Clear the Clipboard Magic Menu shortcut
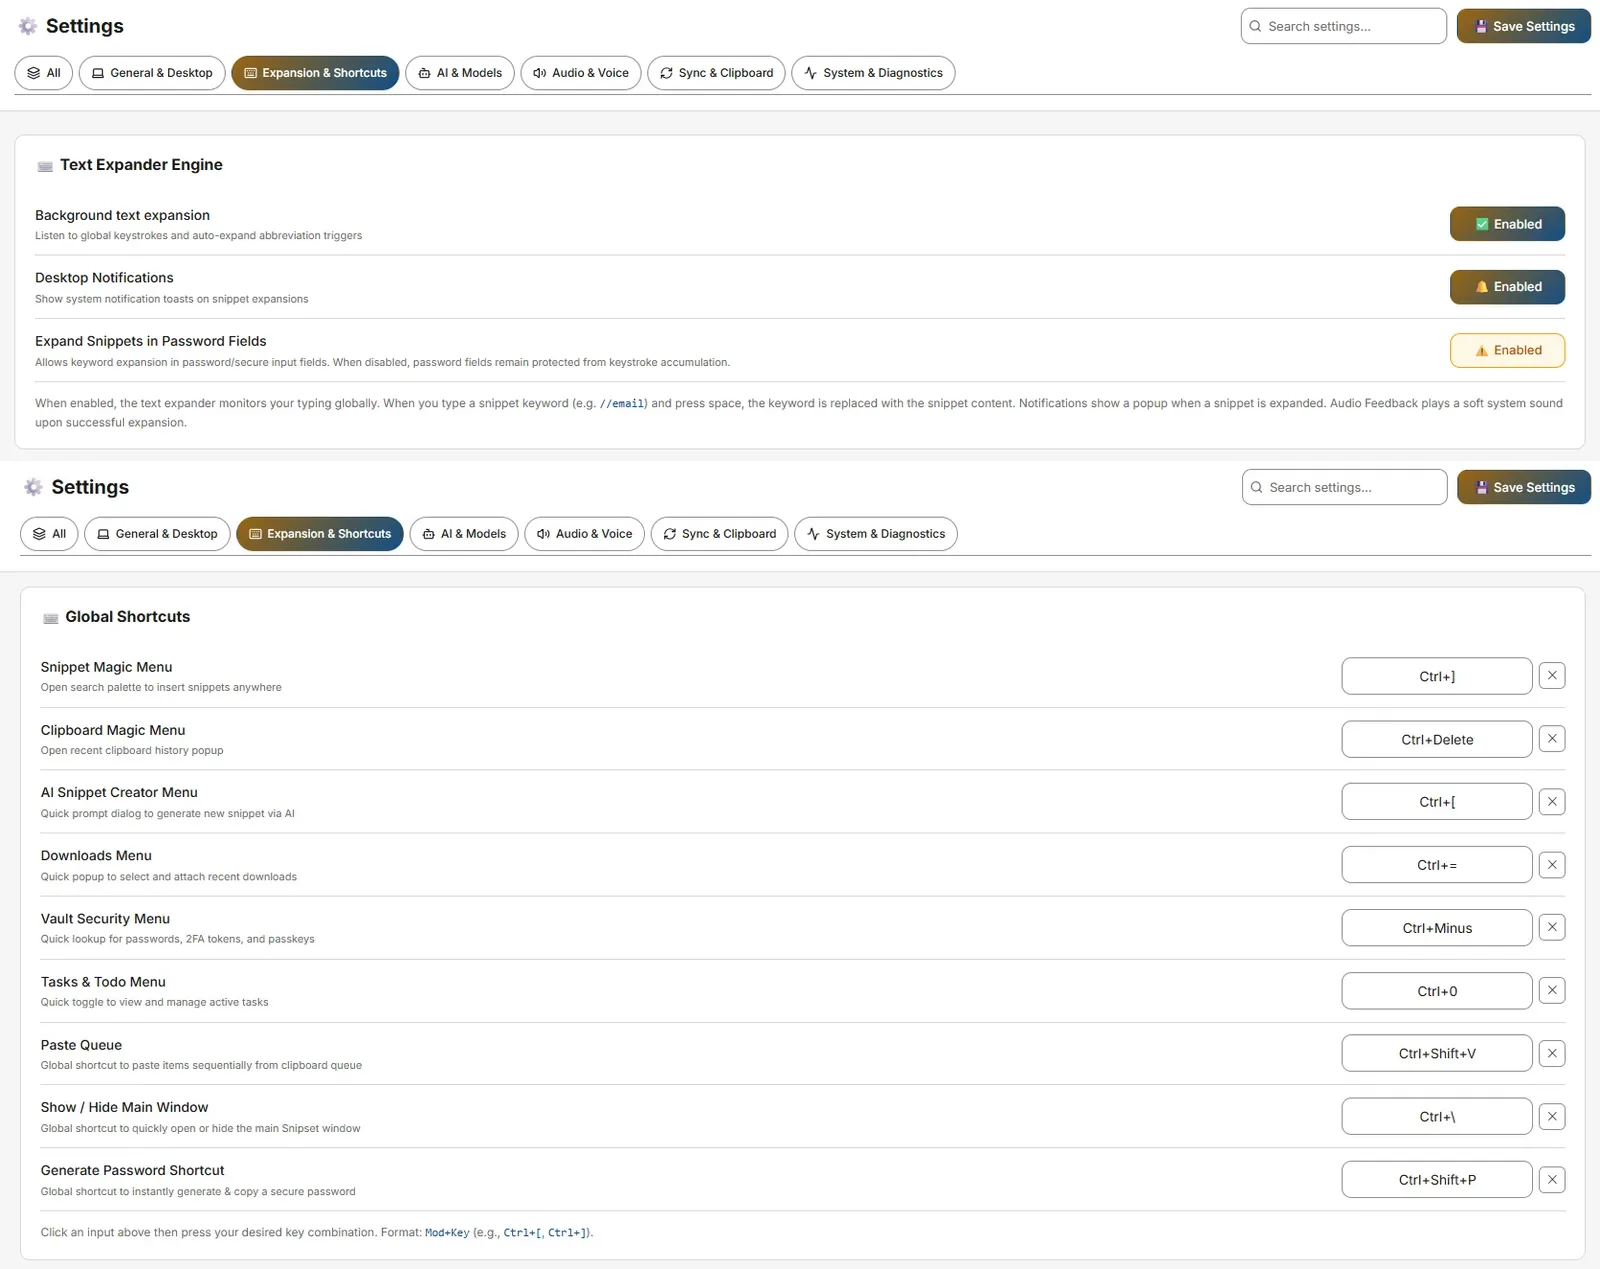Screen dimensions: 1600x1269 click(1551, 739)
